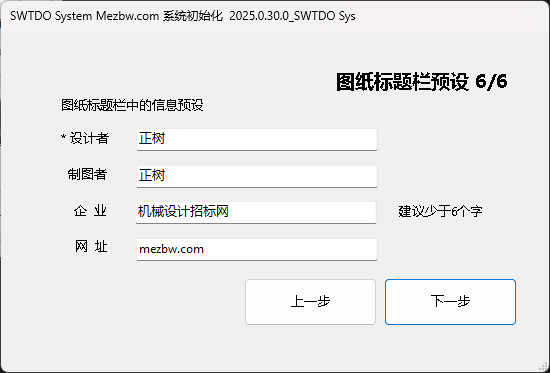Focus the 制图者 input field
The height and width of the screenshot is (373, 550).
[x=257, y=176]
